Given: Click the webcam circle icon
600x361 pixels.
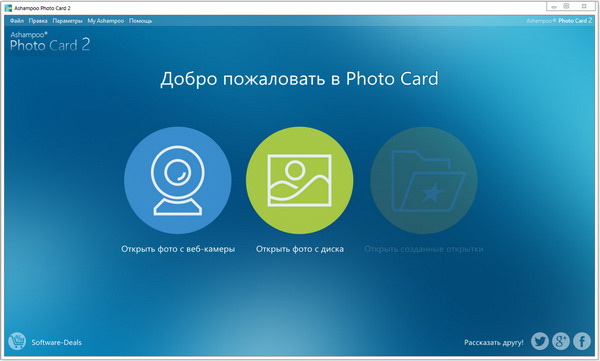Looking at the screenshot, I should (x=178, y=180).
